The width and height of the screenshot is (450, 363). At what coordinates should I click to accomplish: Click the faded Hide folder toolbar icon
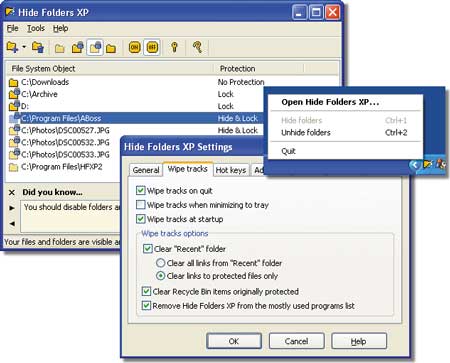click(60, 49)
